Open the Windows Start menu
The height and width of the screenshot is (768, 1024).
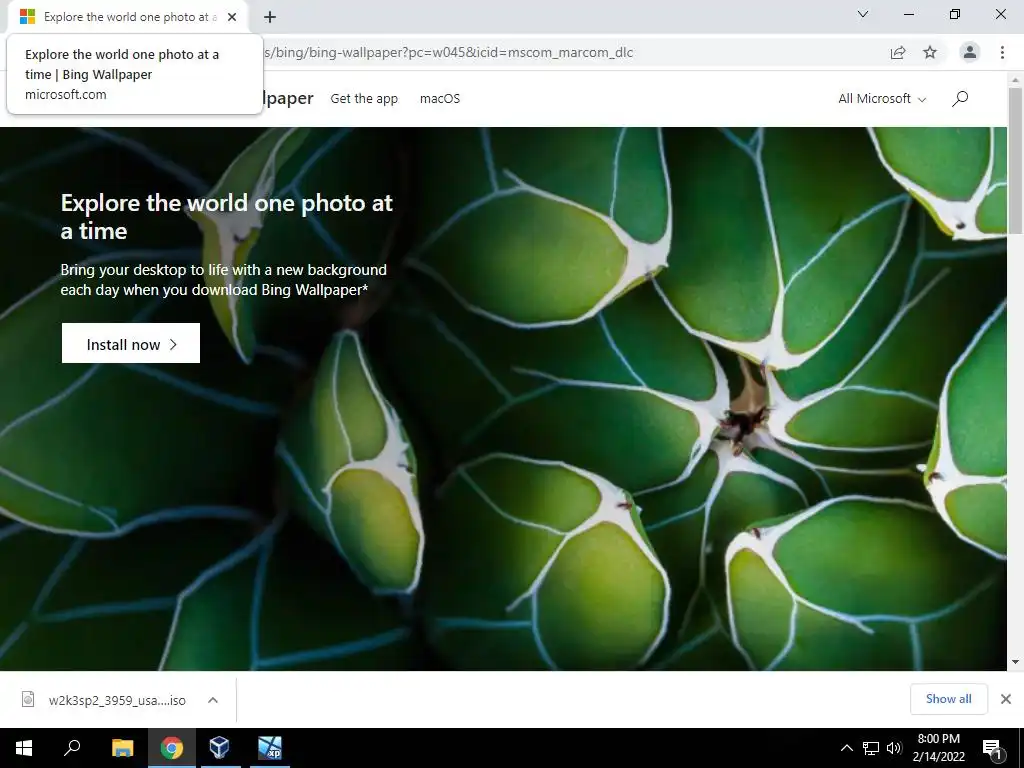(x=24, y=748)
